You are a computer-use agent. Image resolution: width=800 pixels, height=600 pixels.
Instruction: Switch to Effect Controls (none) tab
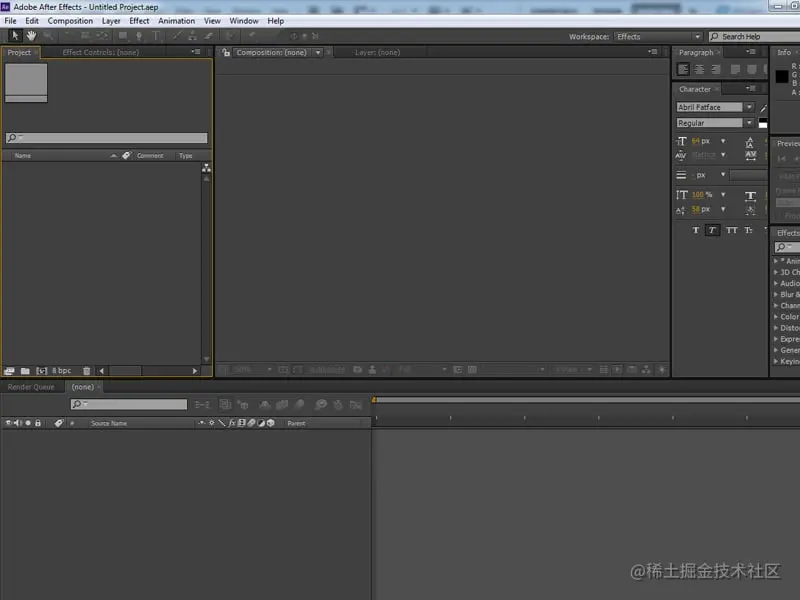101,52
